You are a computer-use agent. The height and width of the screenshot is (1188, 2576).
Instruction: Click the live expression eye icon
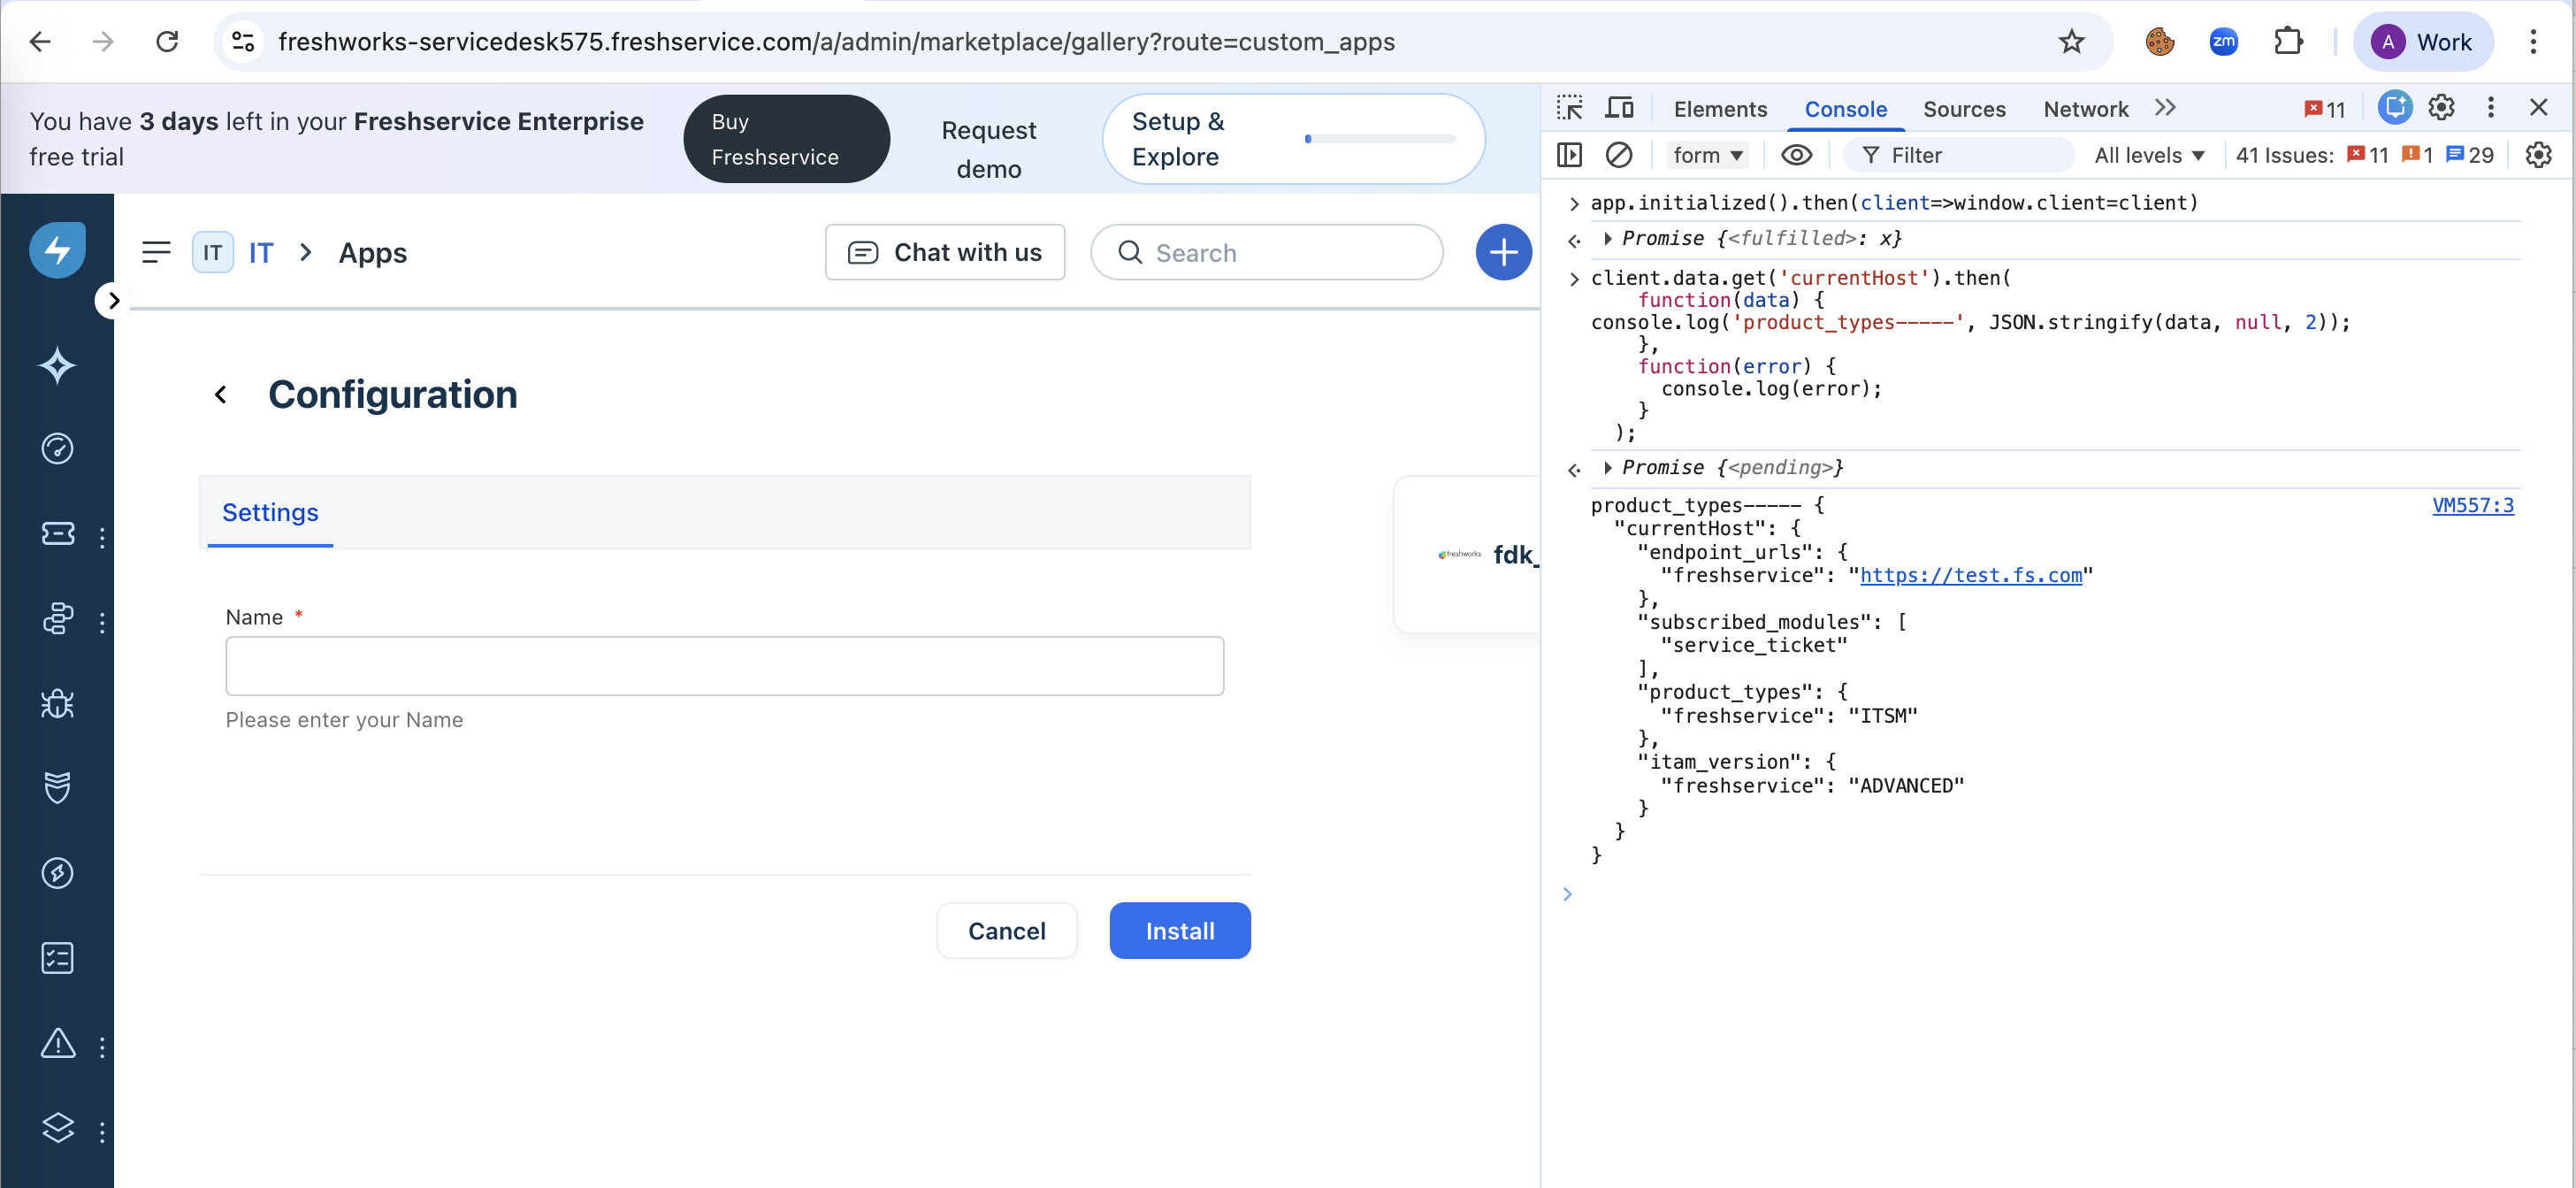click(x=1796, y=155)
